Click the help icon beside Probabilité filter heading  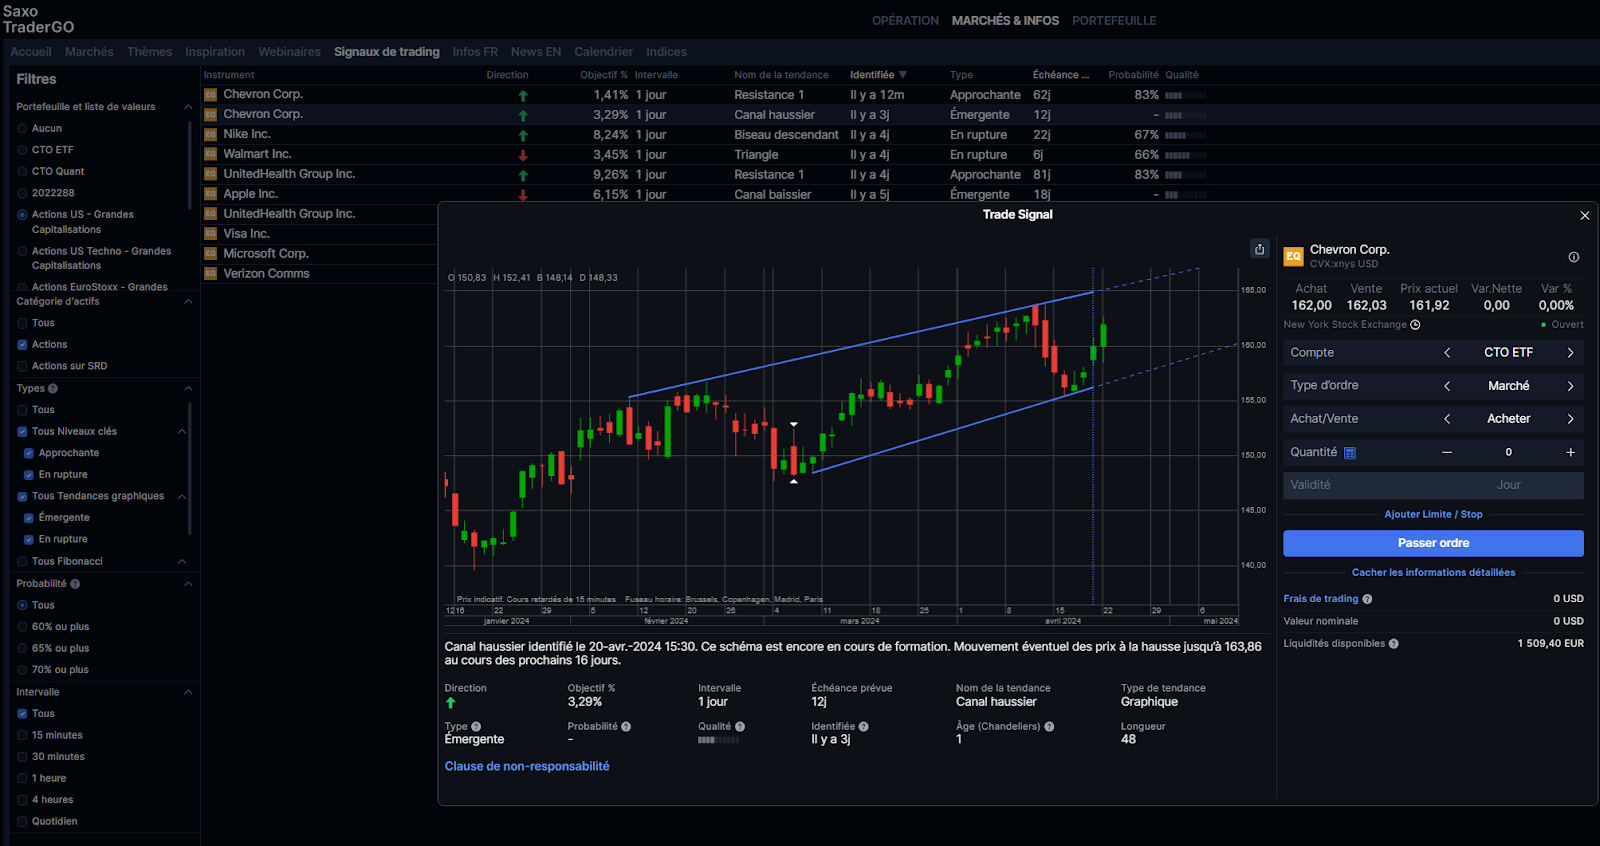[x=75, y=584]
